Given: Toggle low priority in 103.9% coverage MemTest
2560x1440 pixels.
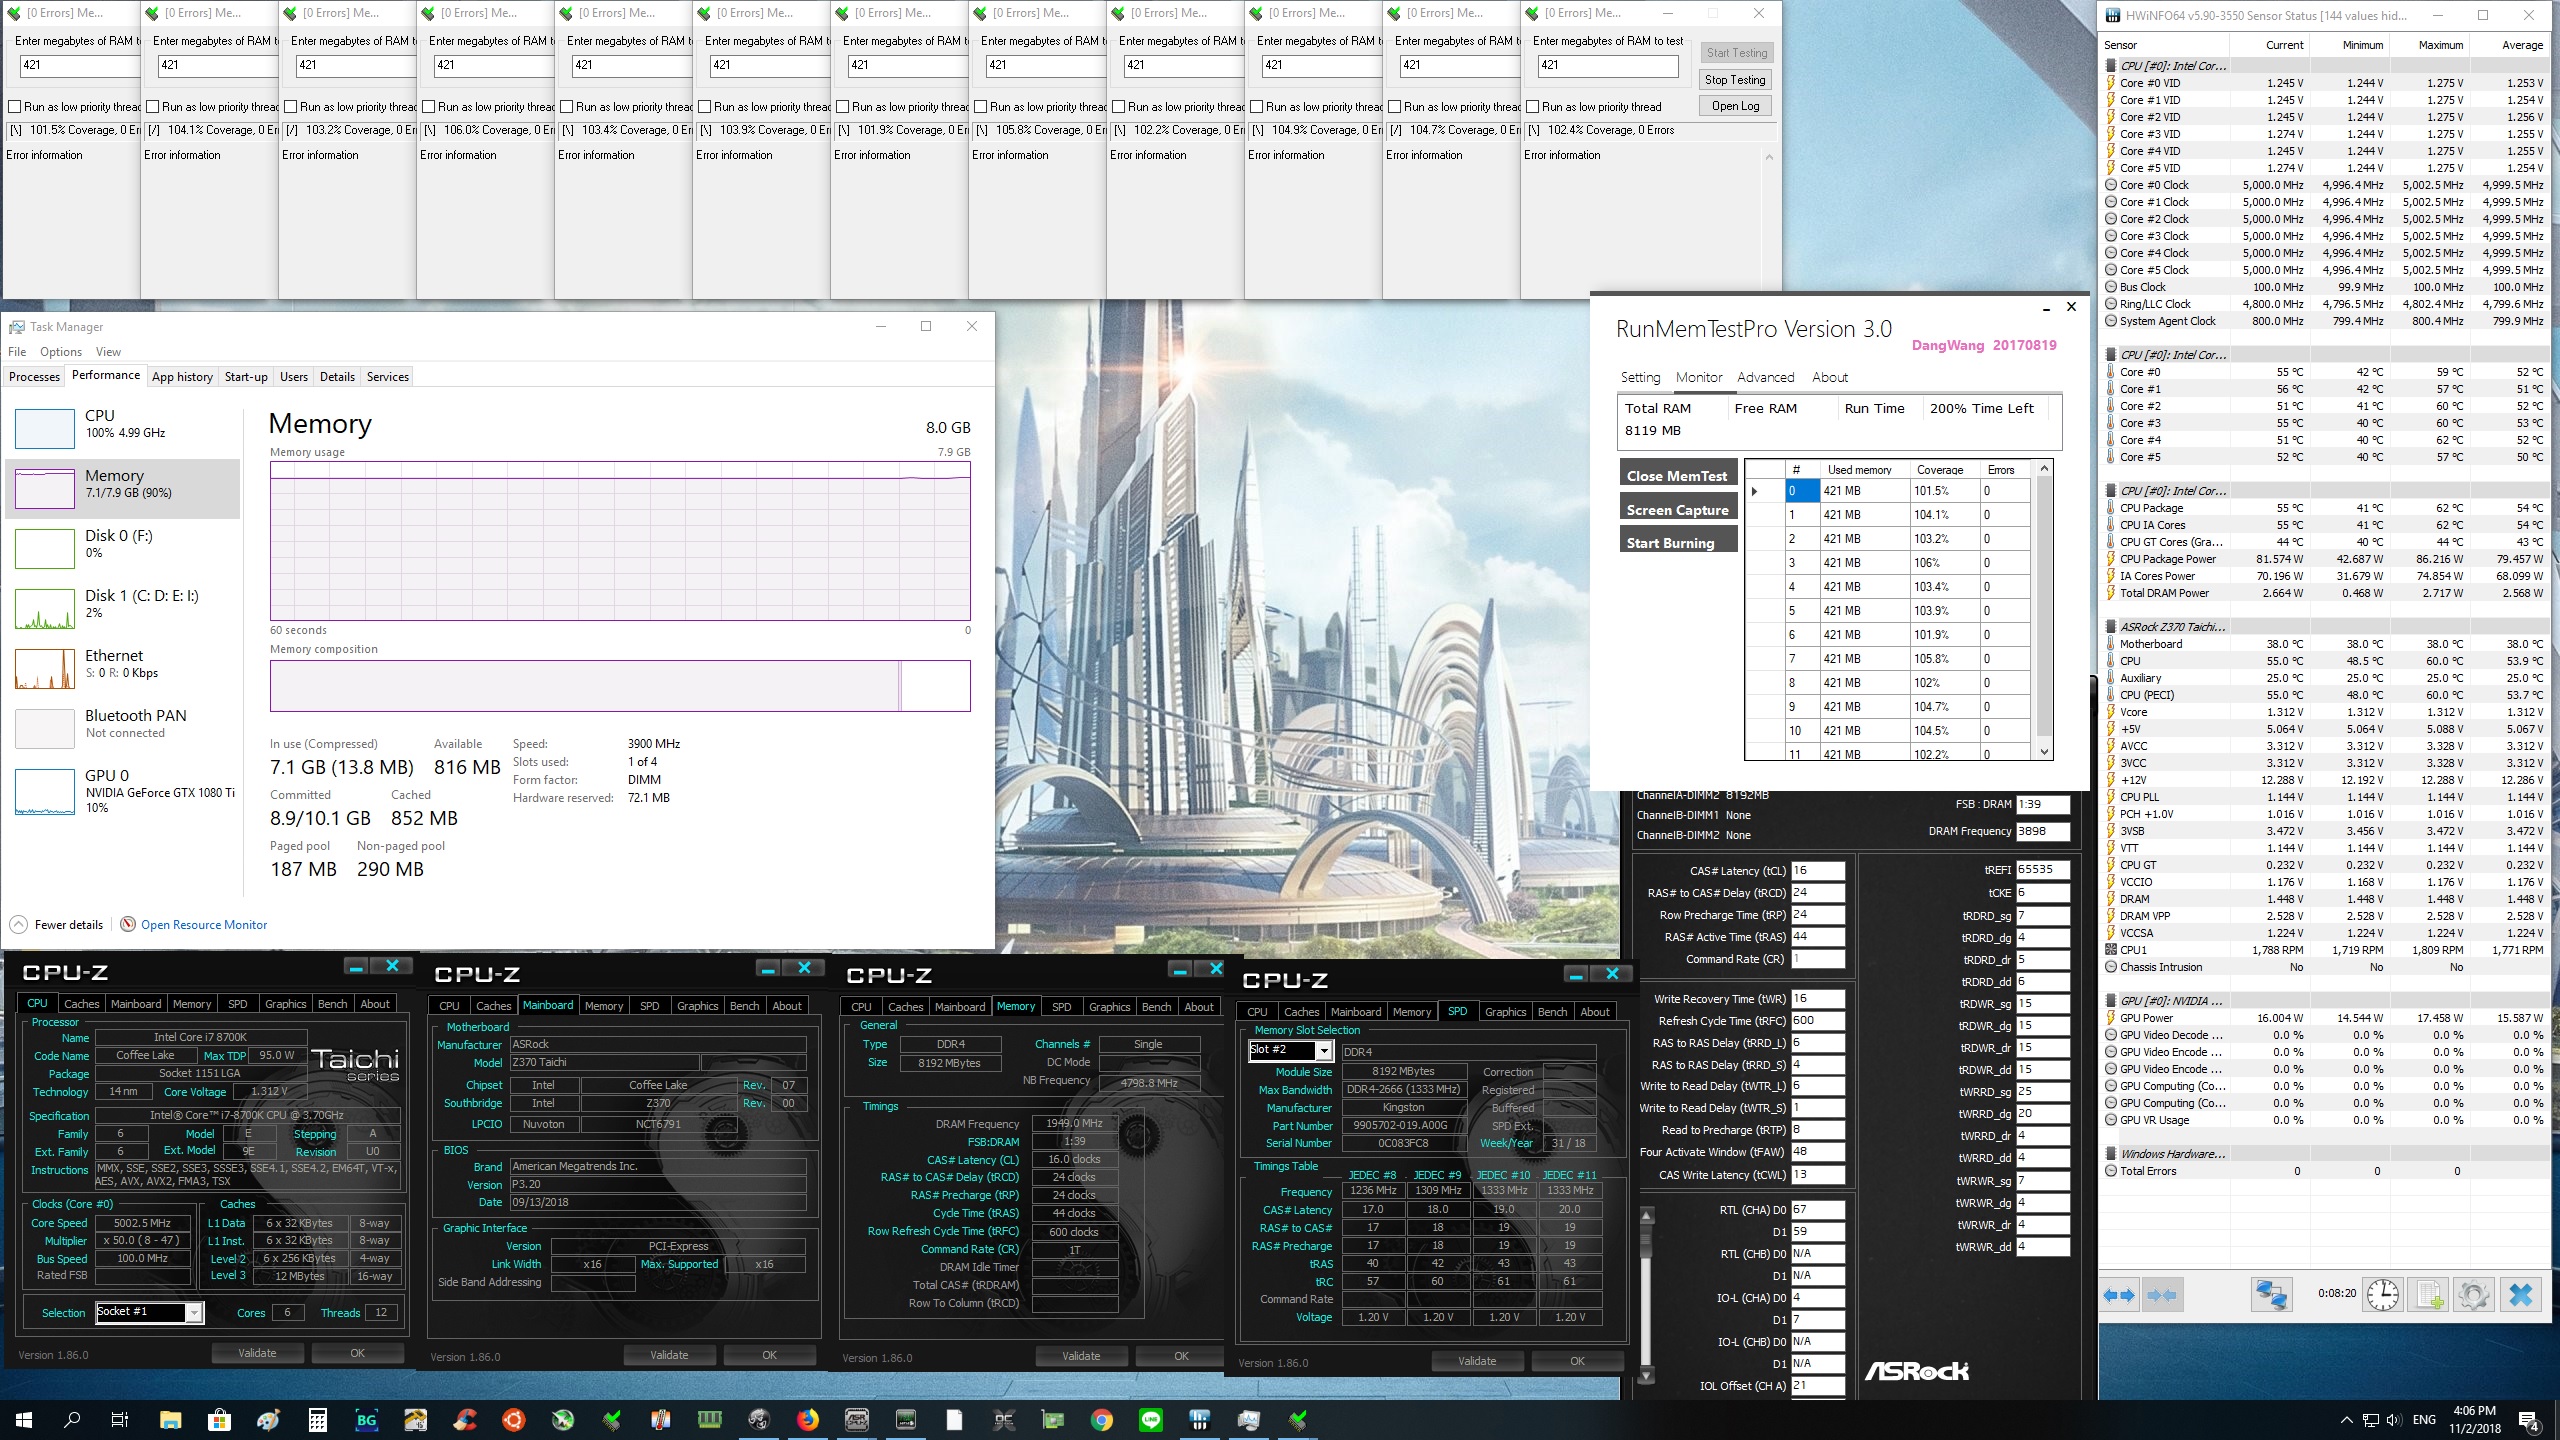Looking at the screenshot, I should point(705,107).
